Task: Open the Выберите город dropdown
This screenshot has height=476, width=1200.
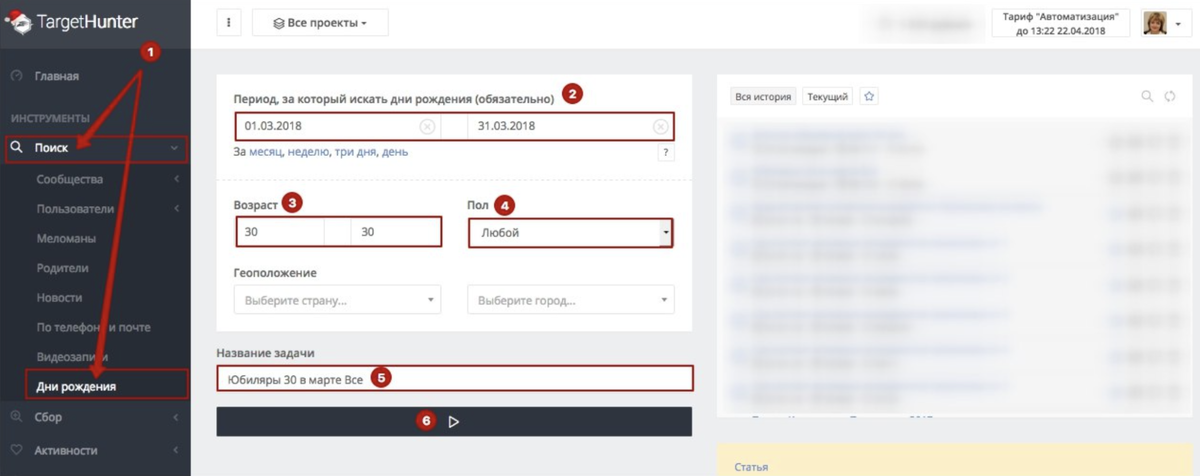Action: click(x=571, y=300)
